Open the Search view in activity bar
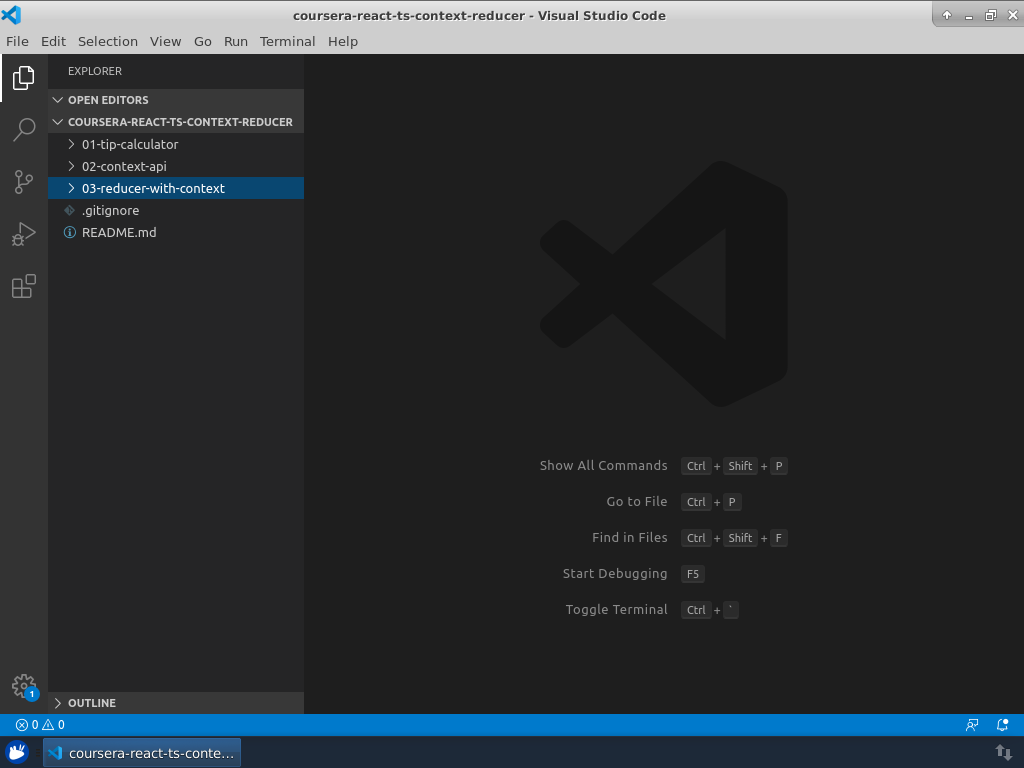Viewport: 1024px width, 768px height. pos(24,129)
